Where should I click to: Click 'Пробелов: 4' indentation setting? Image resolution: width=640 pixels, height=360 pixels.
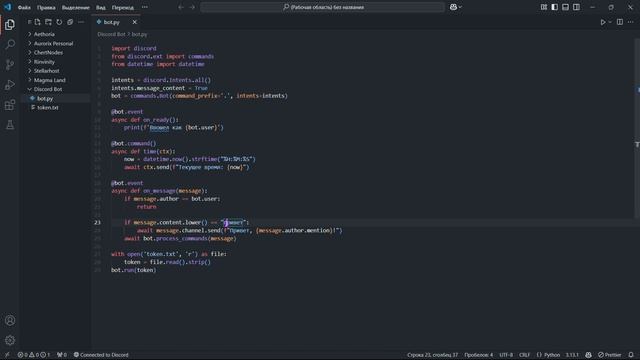pos(478,355)
